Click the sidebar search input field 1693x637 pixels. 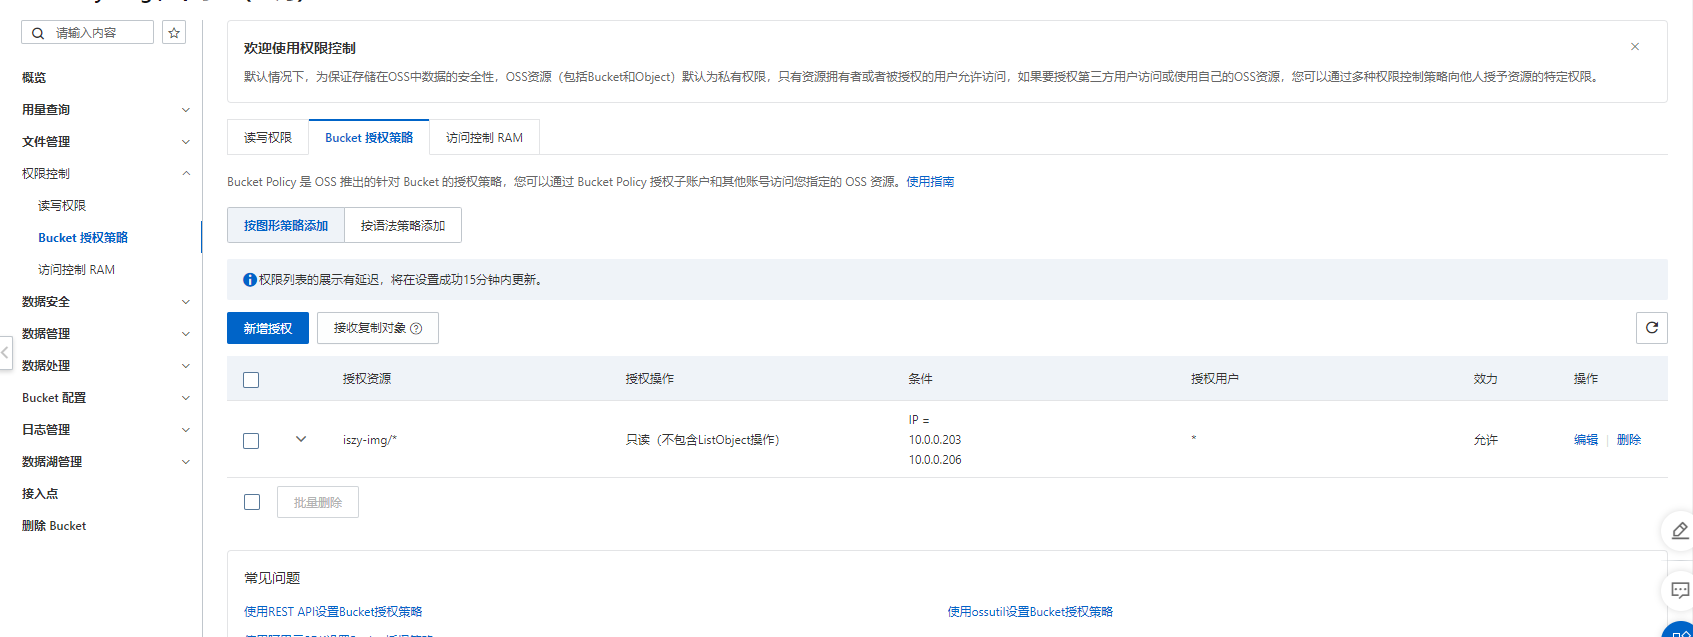pyautogui.click(x=100, y=33)
